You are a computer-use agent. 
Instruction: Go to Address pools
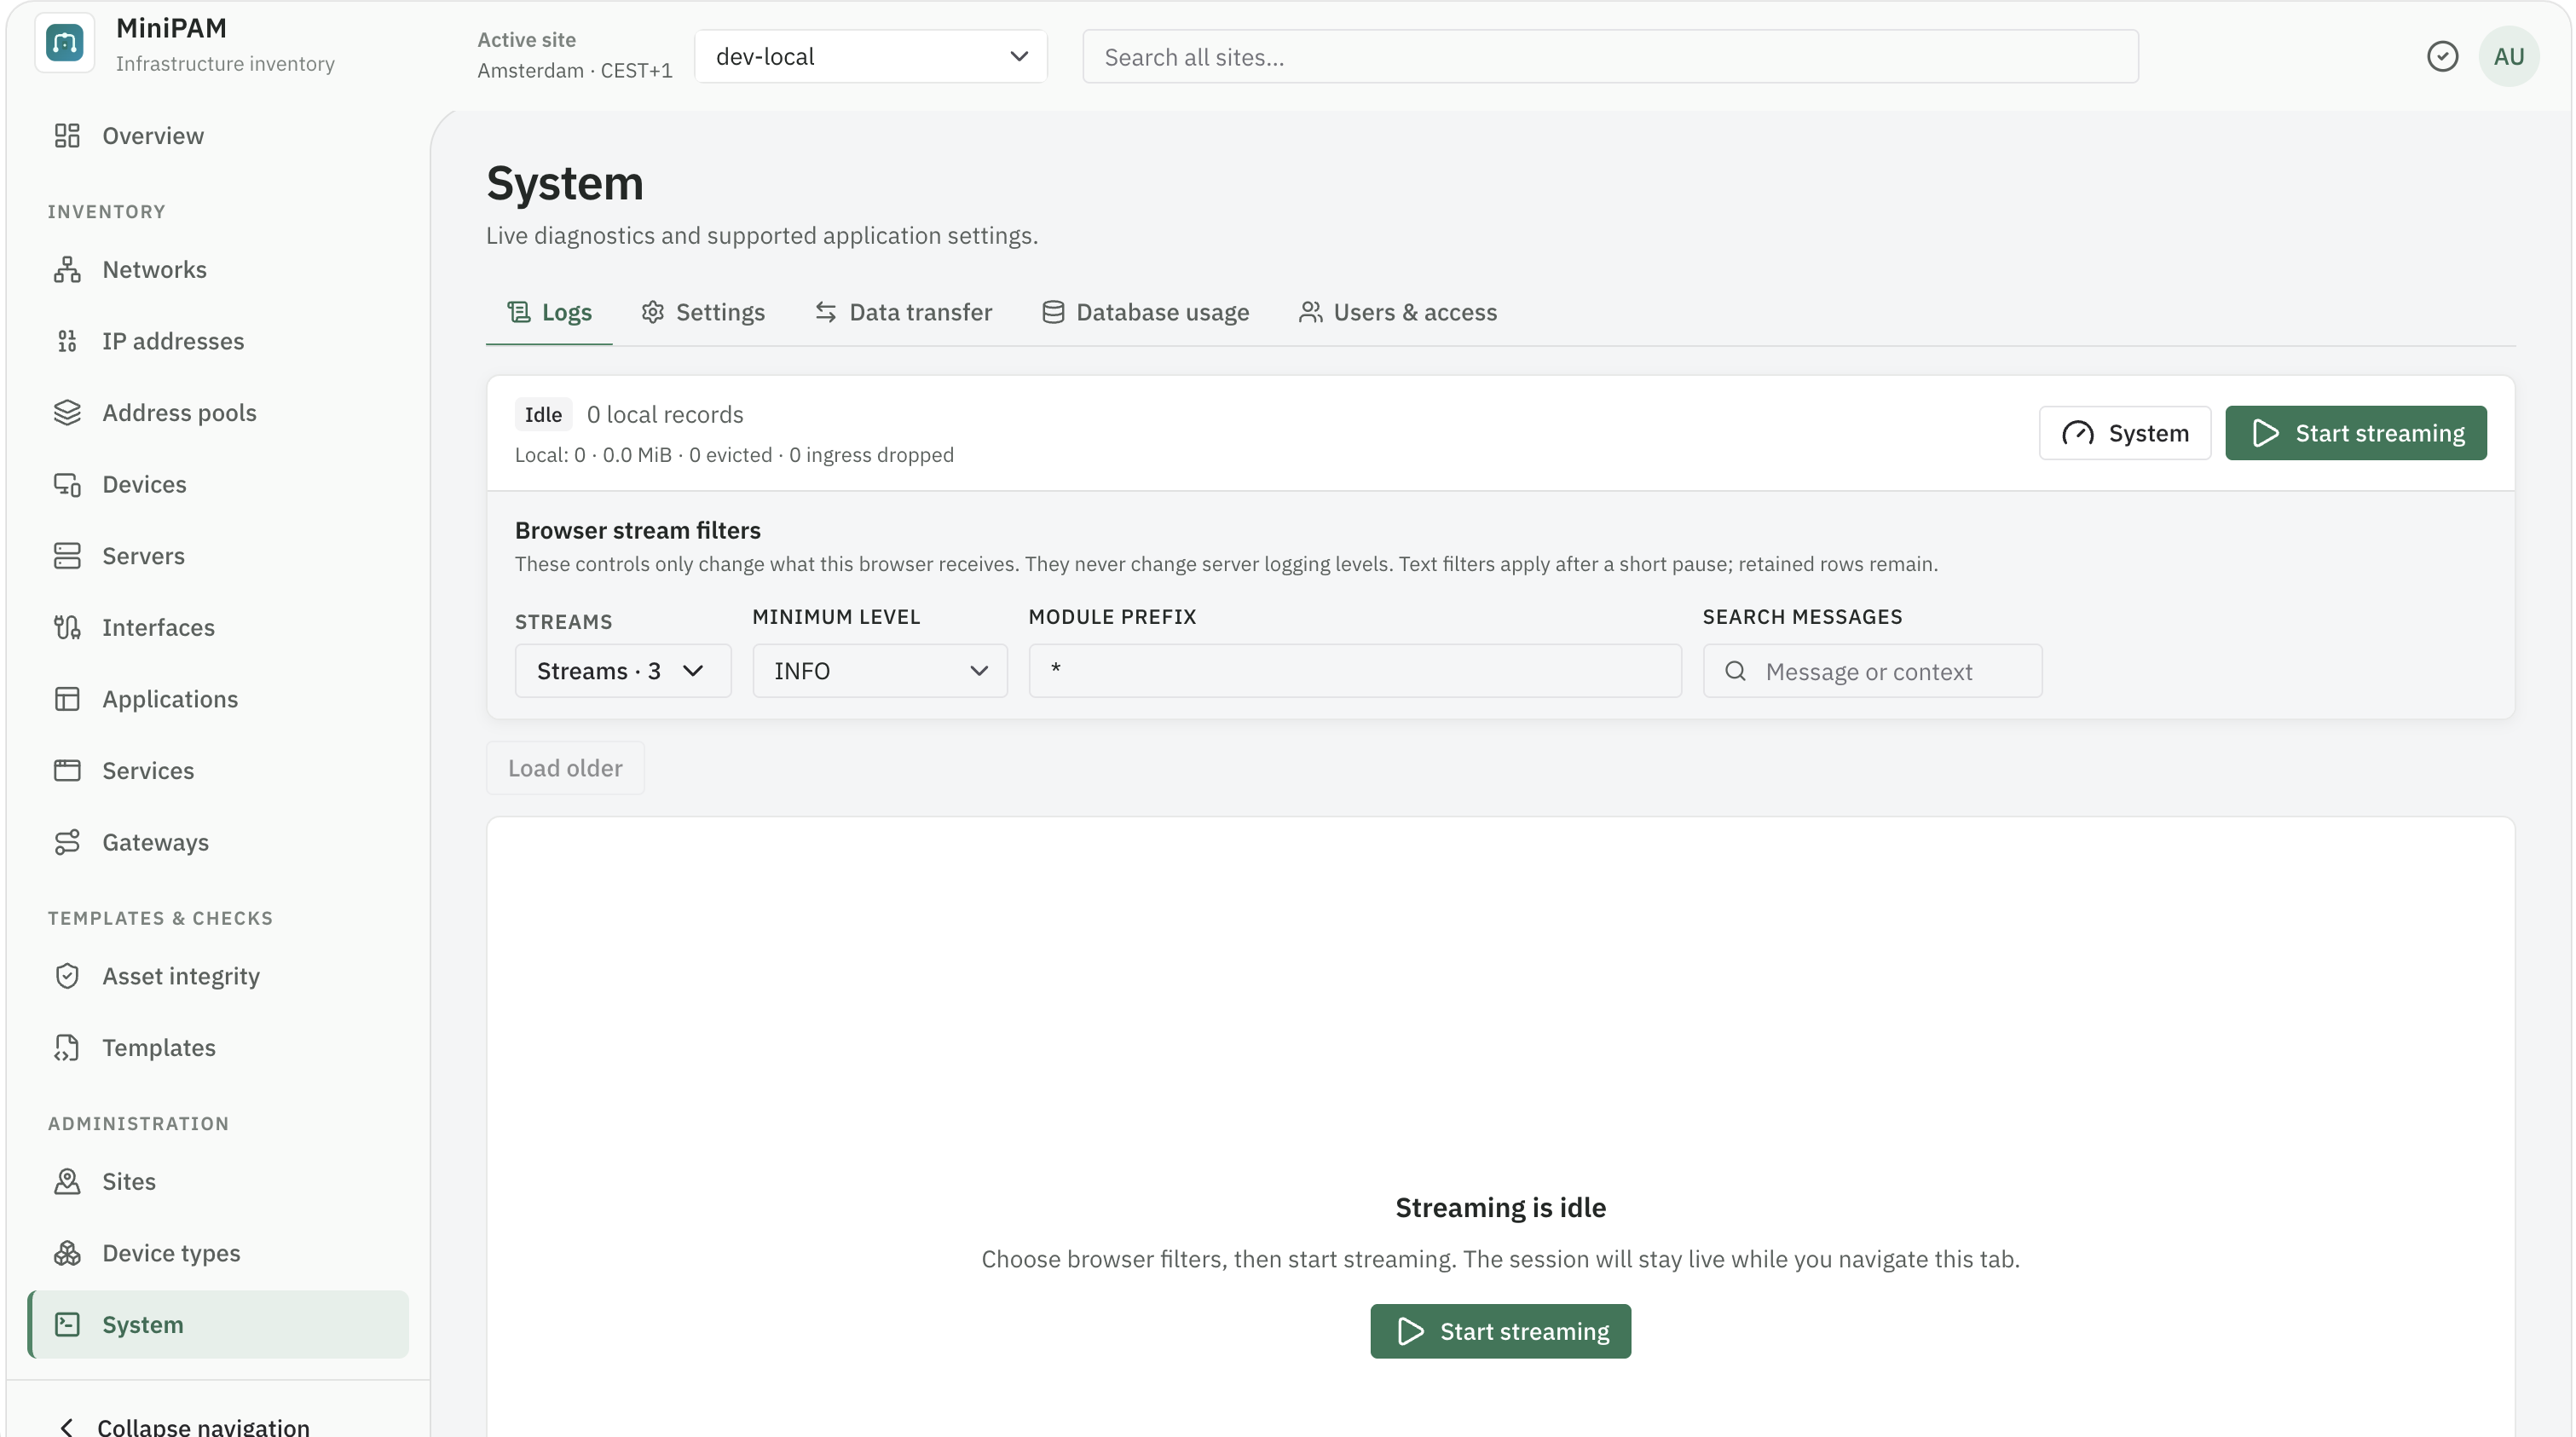click(218, 413)
